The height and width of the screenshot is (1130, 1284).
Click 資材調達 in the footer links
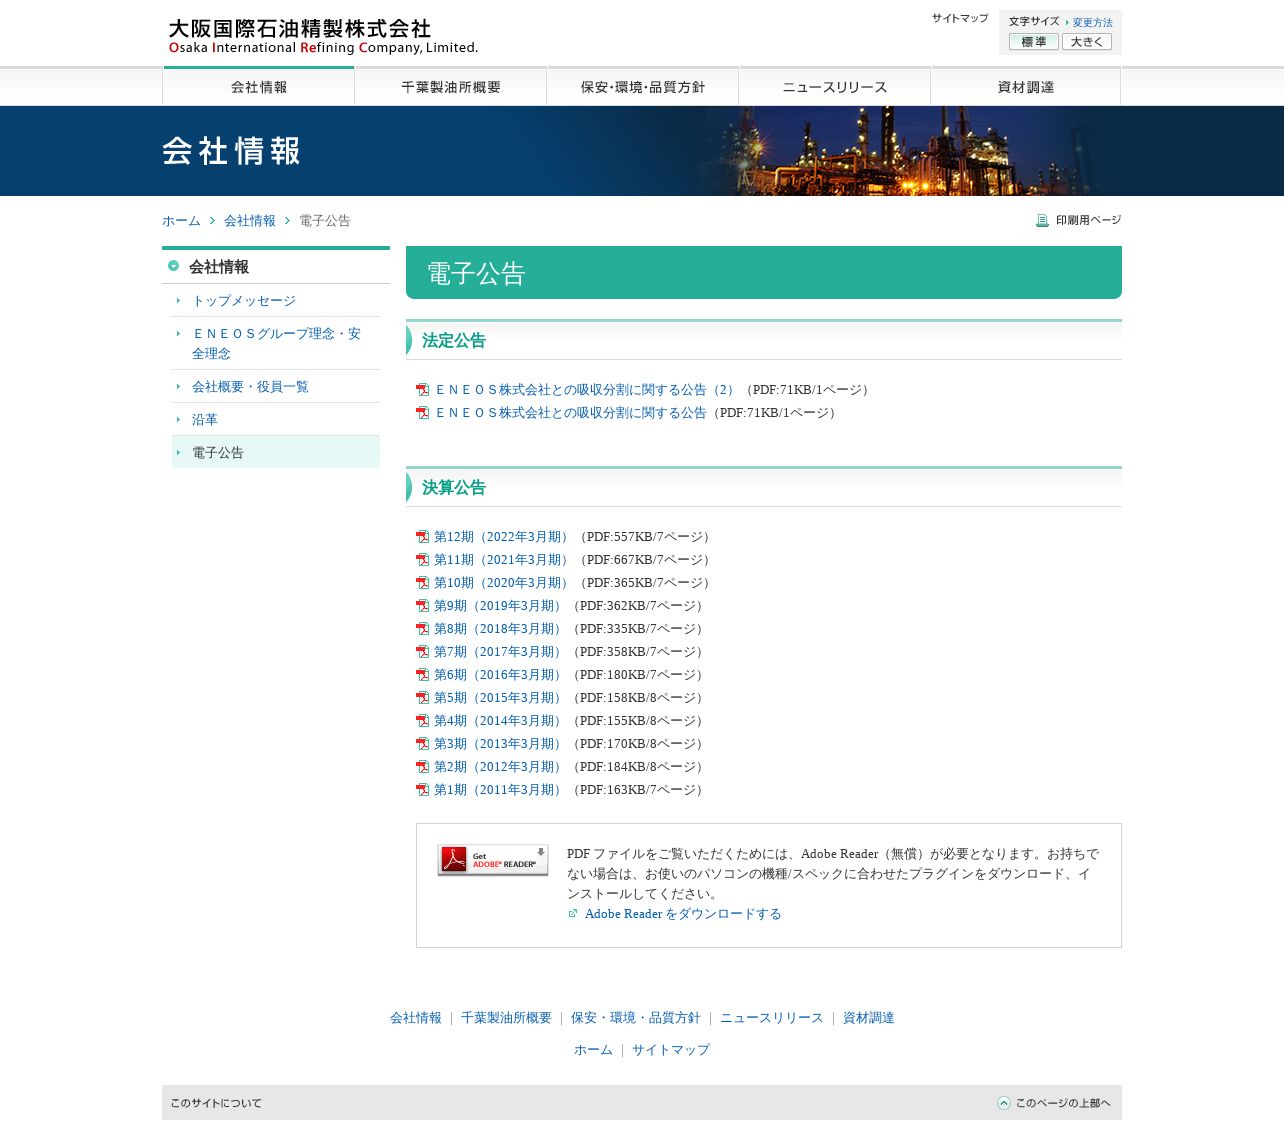[x=869, y=1018]
